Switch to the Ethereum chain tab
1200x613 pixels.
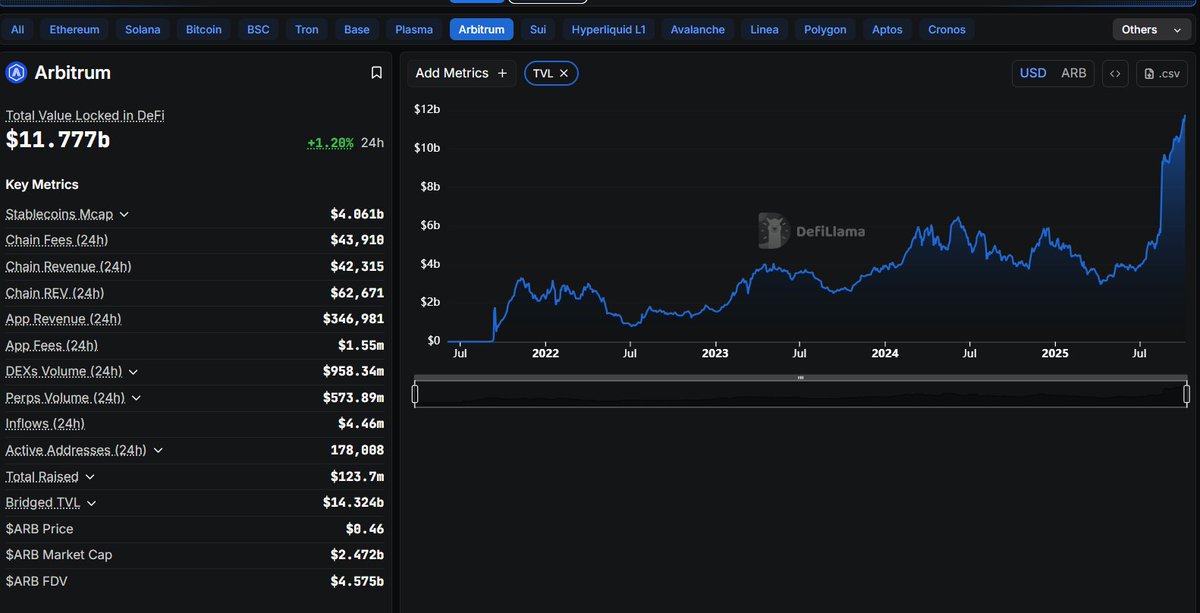click(x=74, y=29)
